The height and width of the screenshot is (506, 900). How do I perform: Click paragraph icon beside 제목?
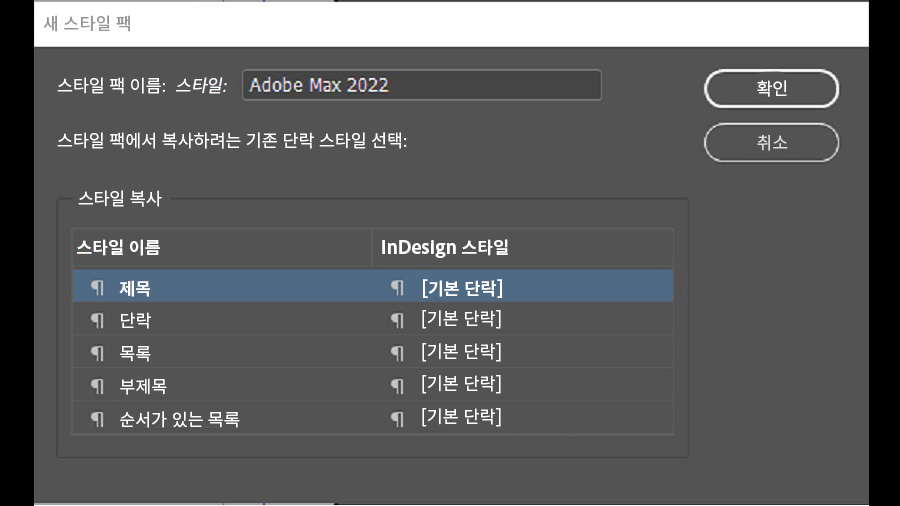click(x=98, y=287)
